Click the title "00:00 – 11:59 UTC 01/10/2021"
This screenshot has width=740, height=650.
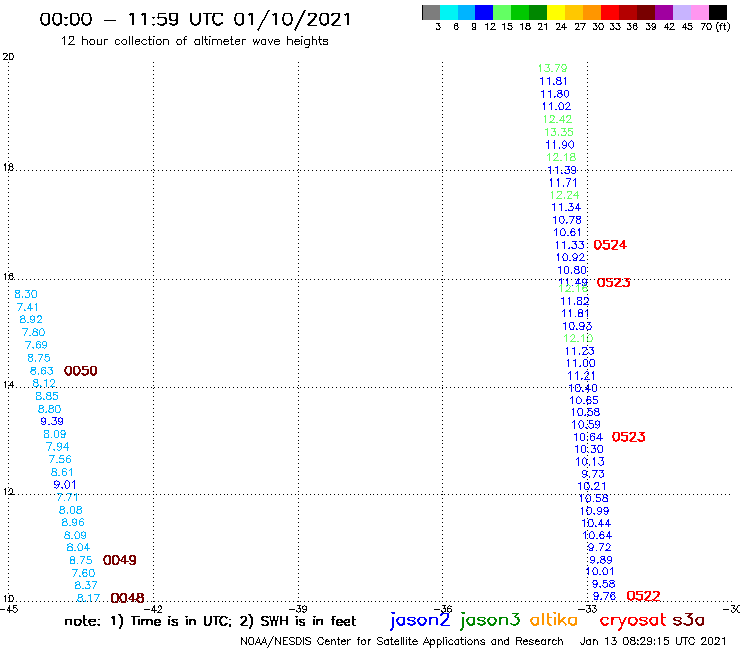pos(195,20)
